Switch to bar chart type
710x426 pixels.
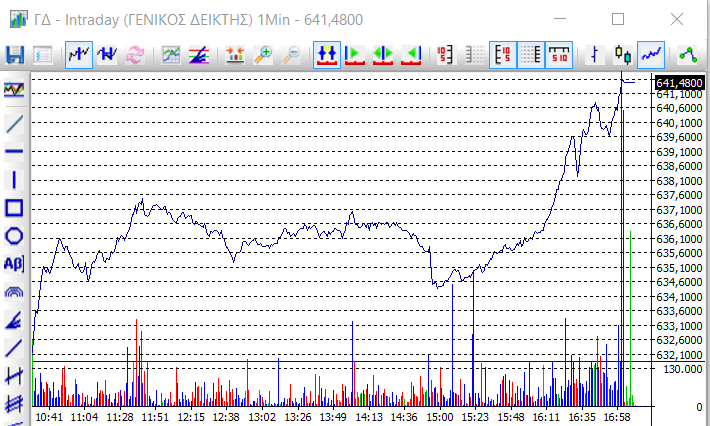(595, 55)
